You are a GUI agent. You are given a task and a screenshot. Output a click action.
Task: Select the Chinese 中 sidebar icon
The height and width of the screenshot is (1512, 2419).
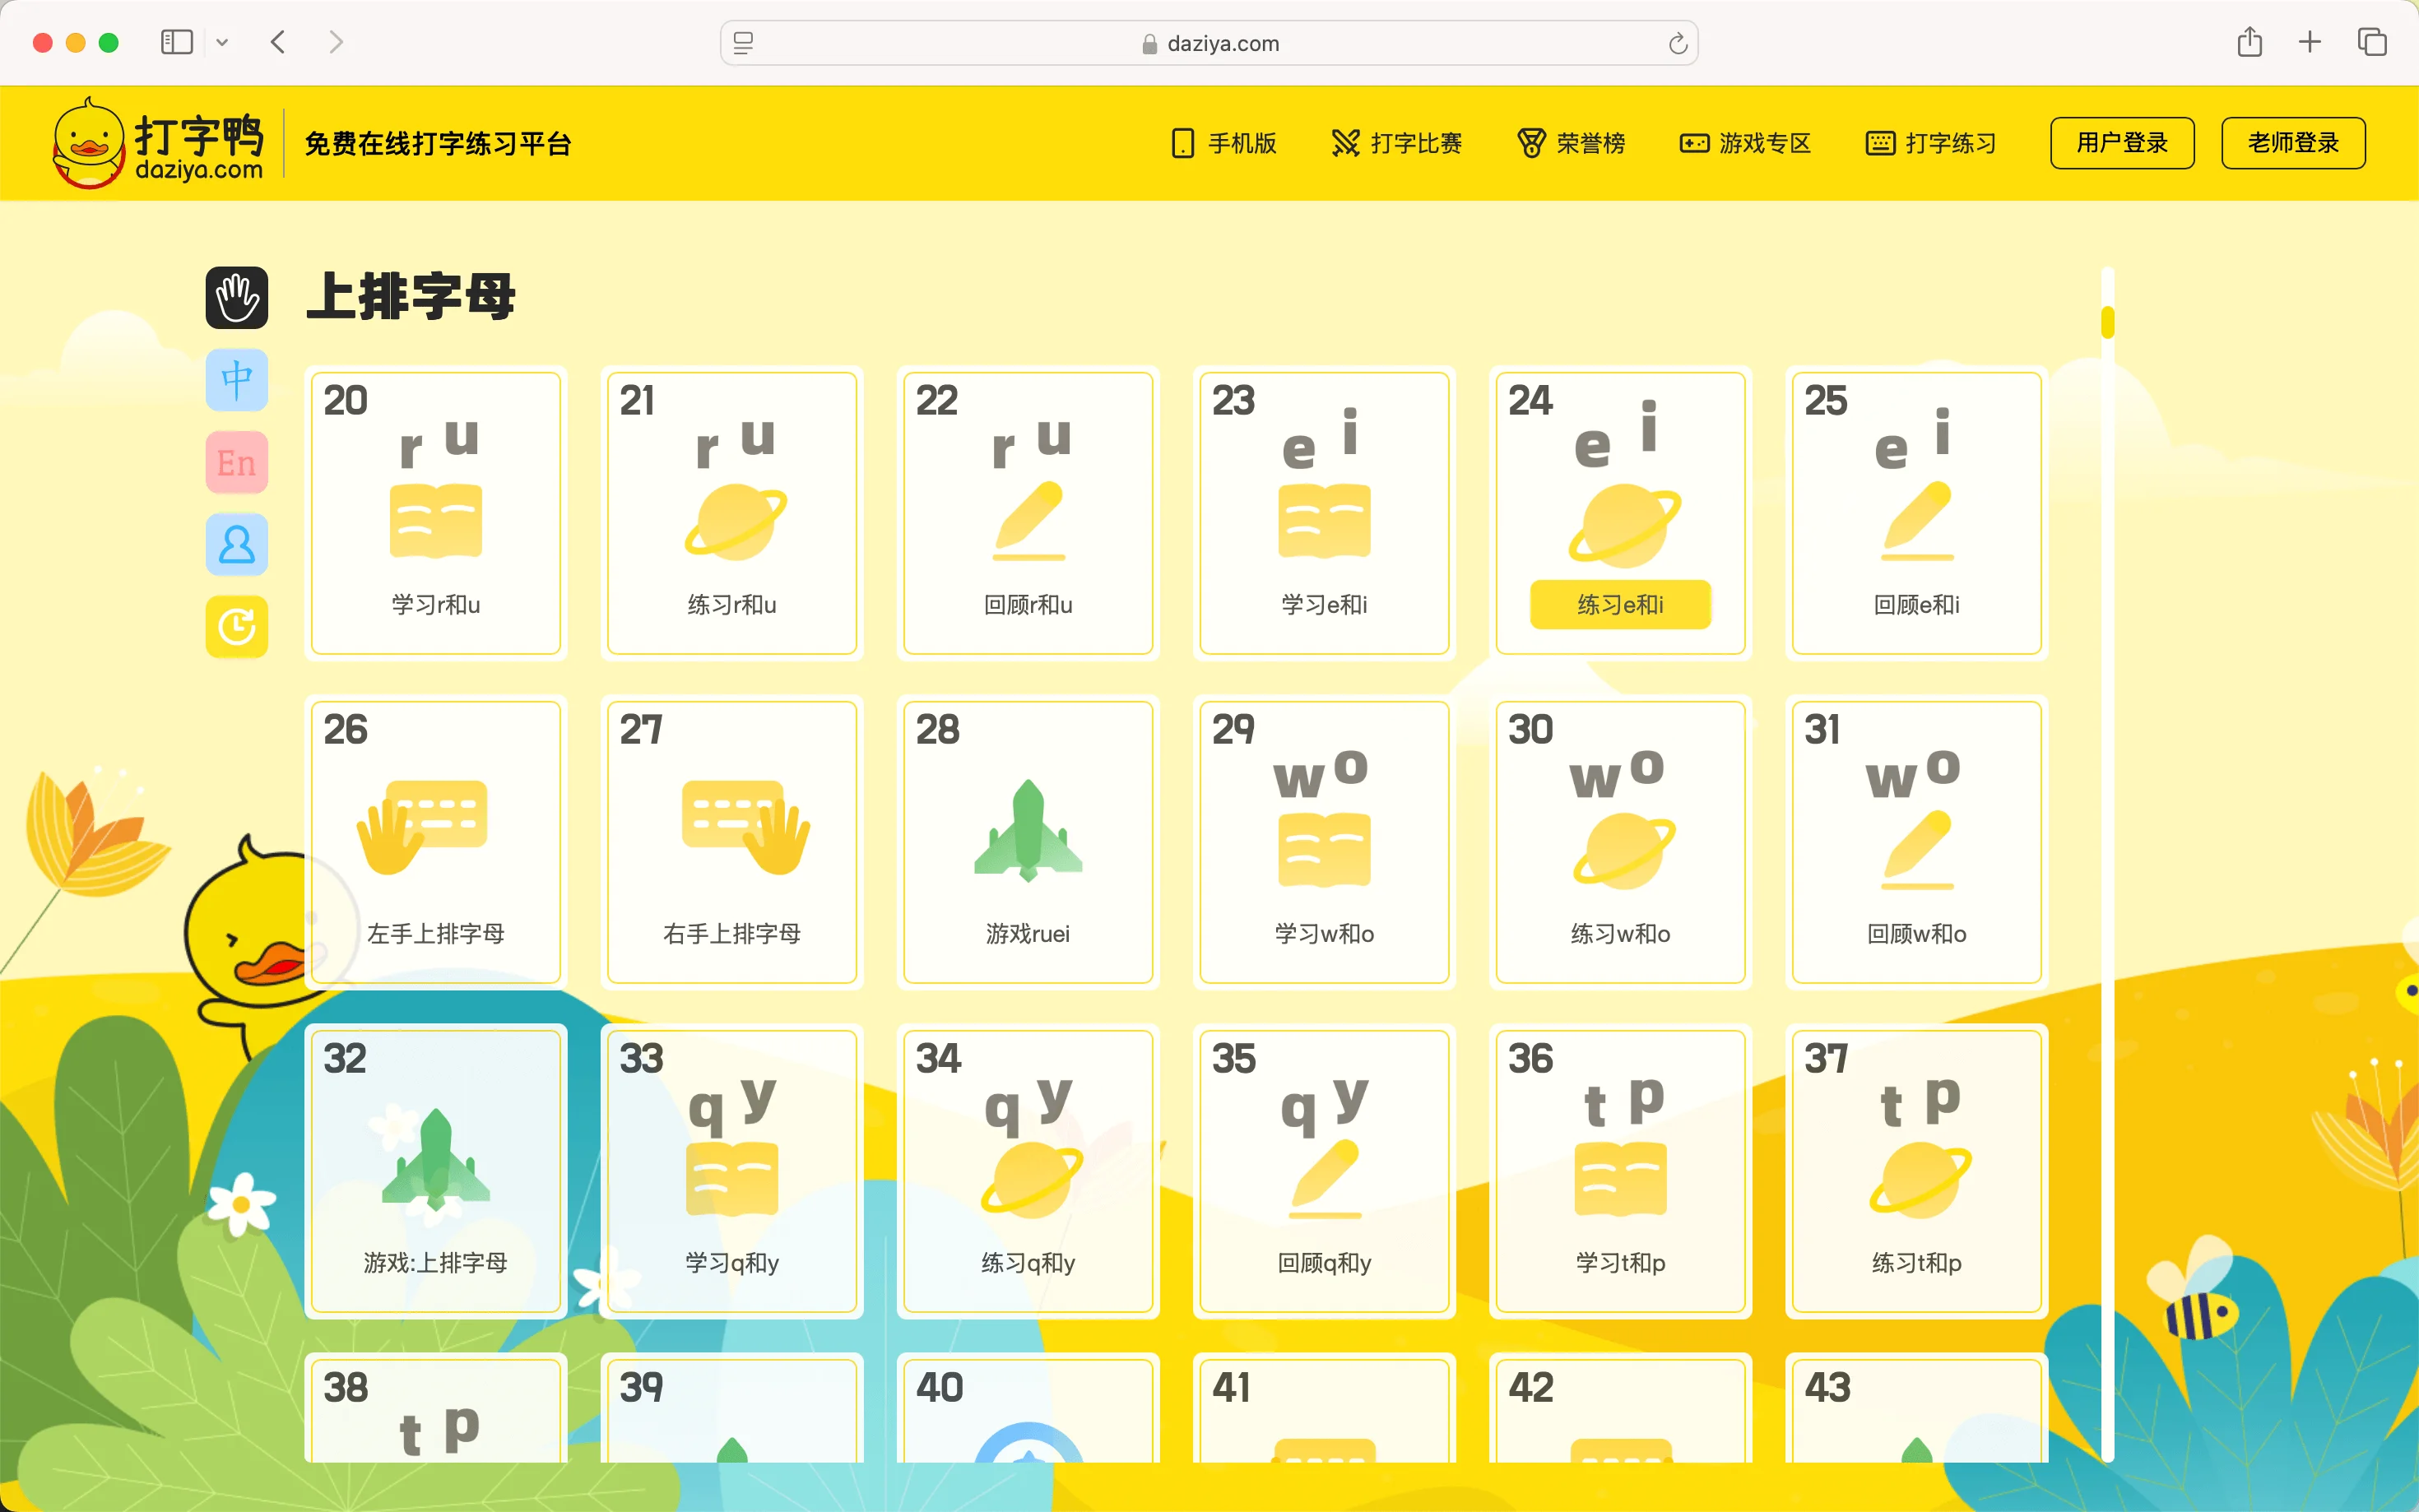237,380
